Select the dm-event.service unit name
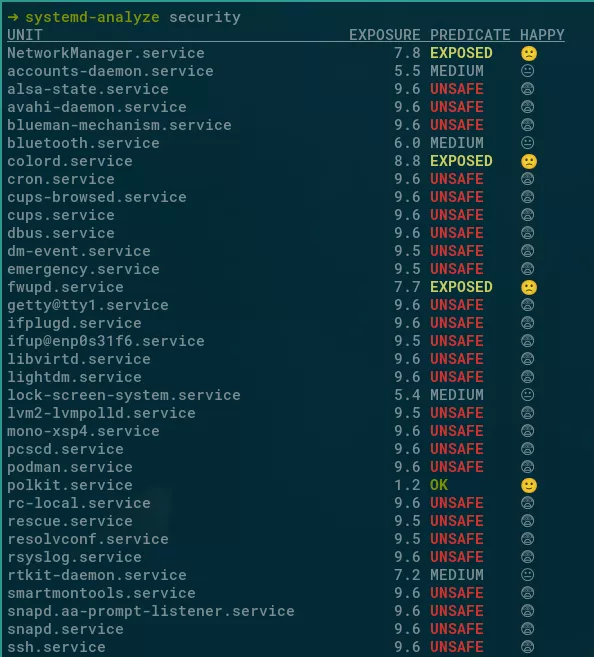The height and width of the screenshot is (657, 594). click(79, 251)
